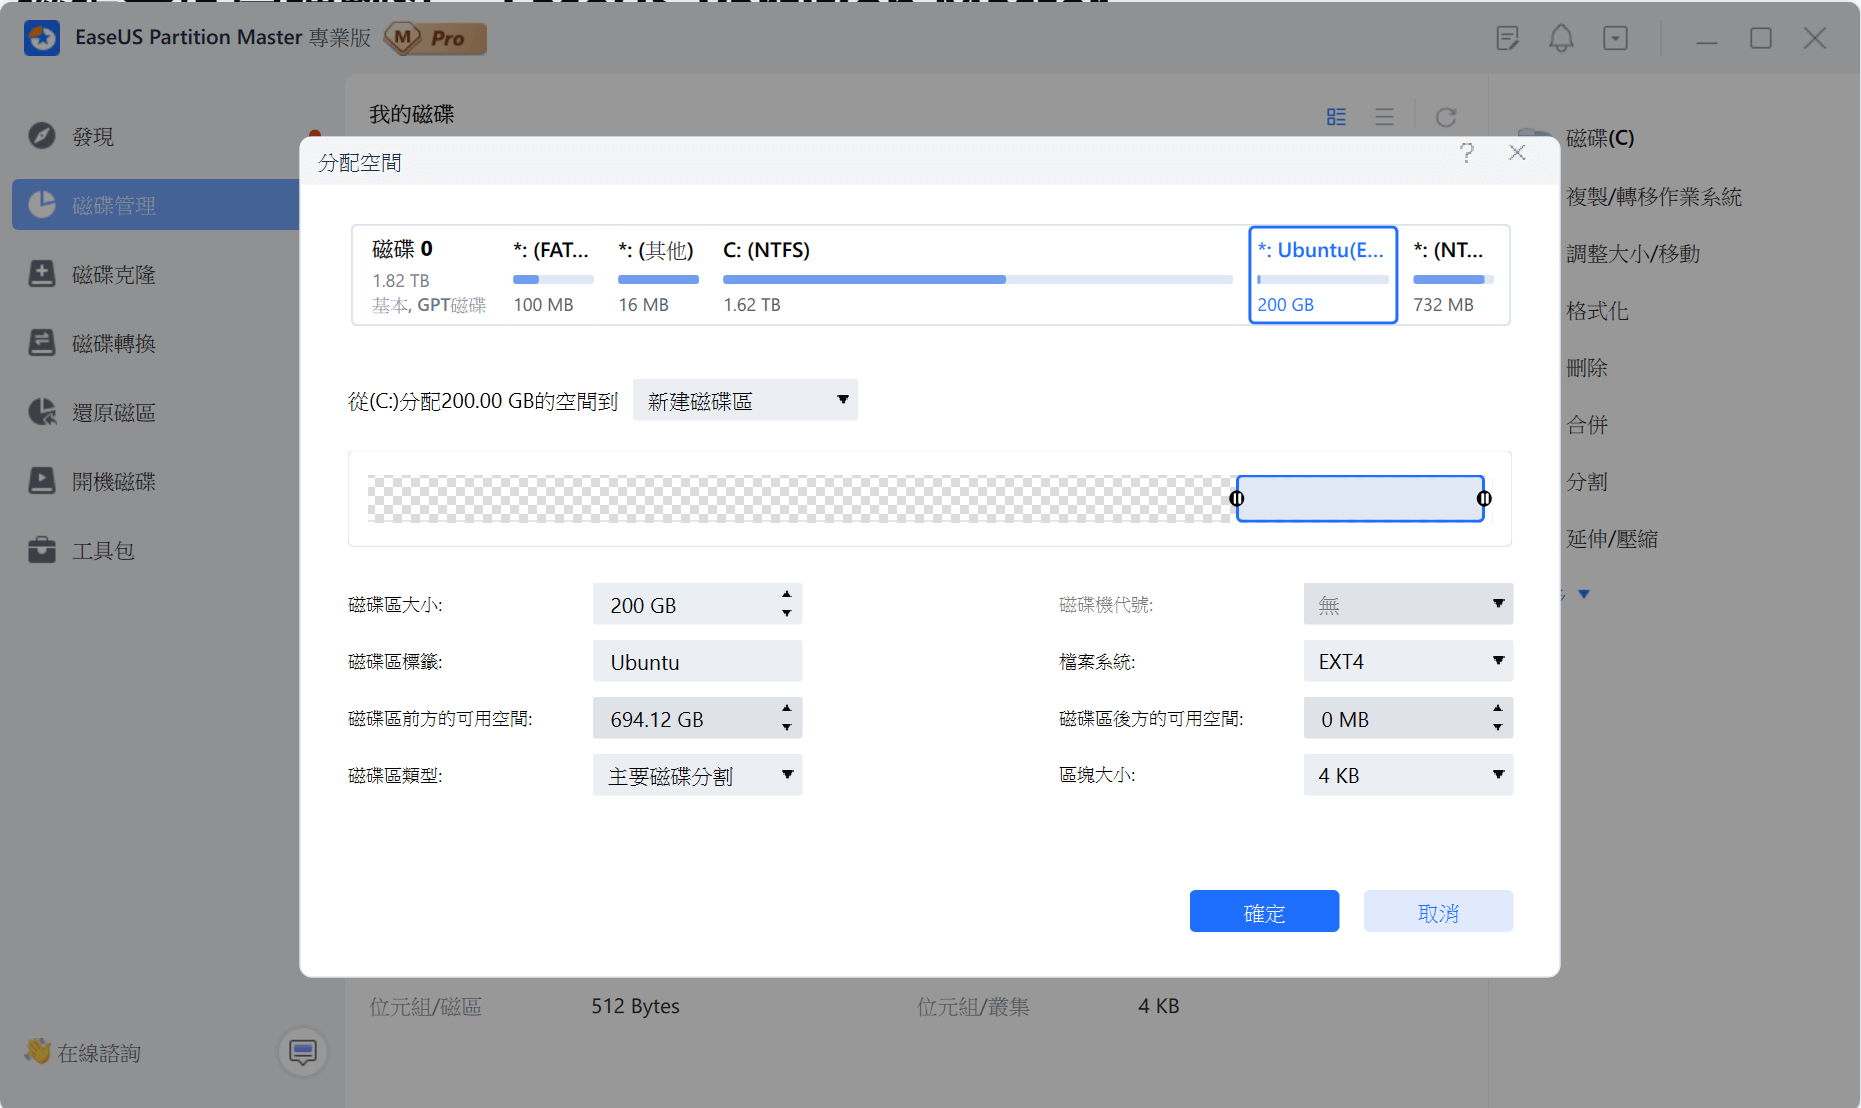Increase 磁碟區後方的可用空間 with up arrow
Image resolution: width=1861 pixels, height=1108 pixels.
1498,708
